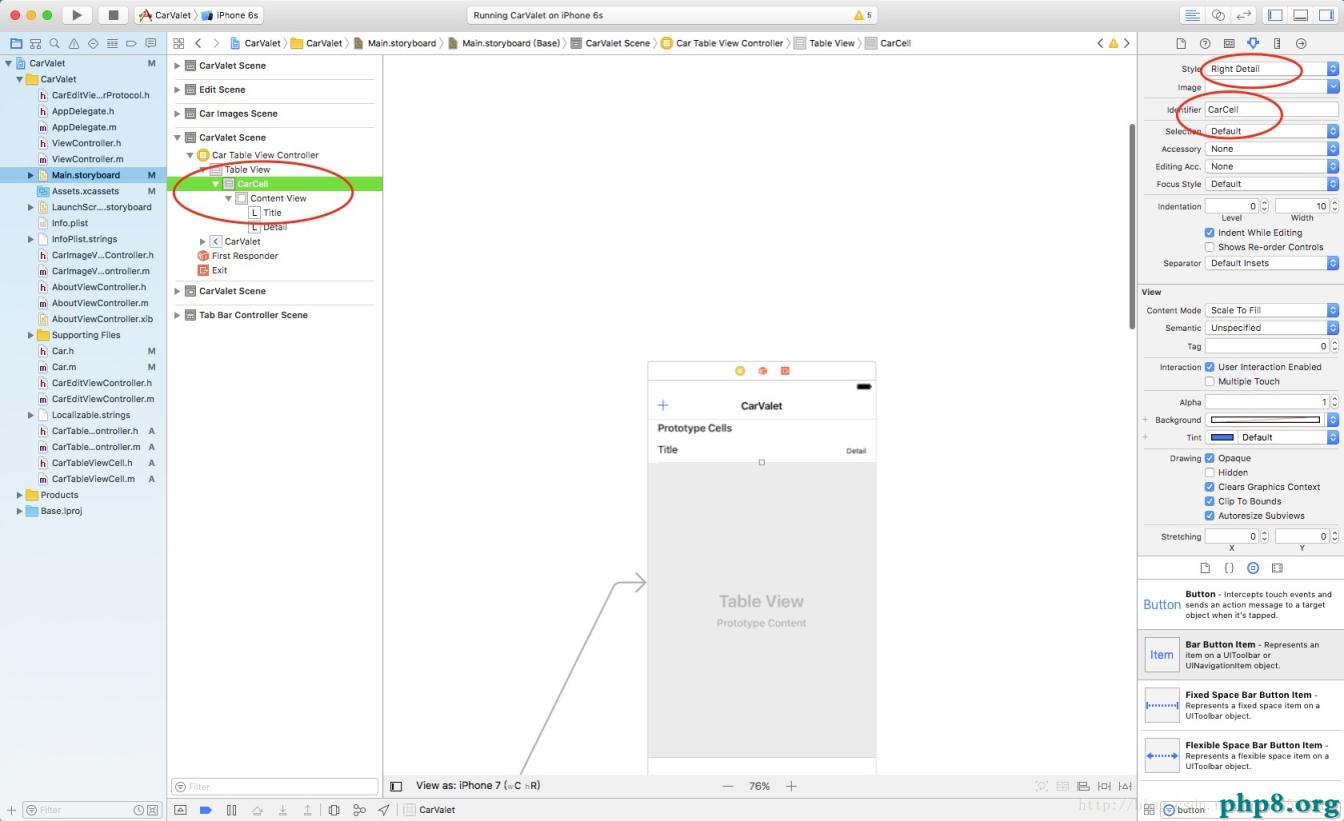Open related items grid menu
The image size is (1344, 821).
point(178,43)
